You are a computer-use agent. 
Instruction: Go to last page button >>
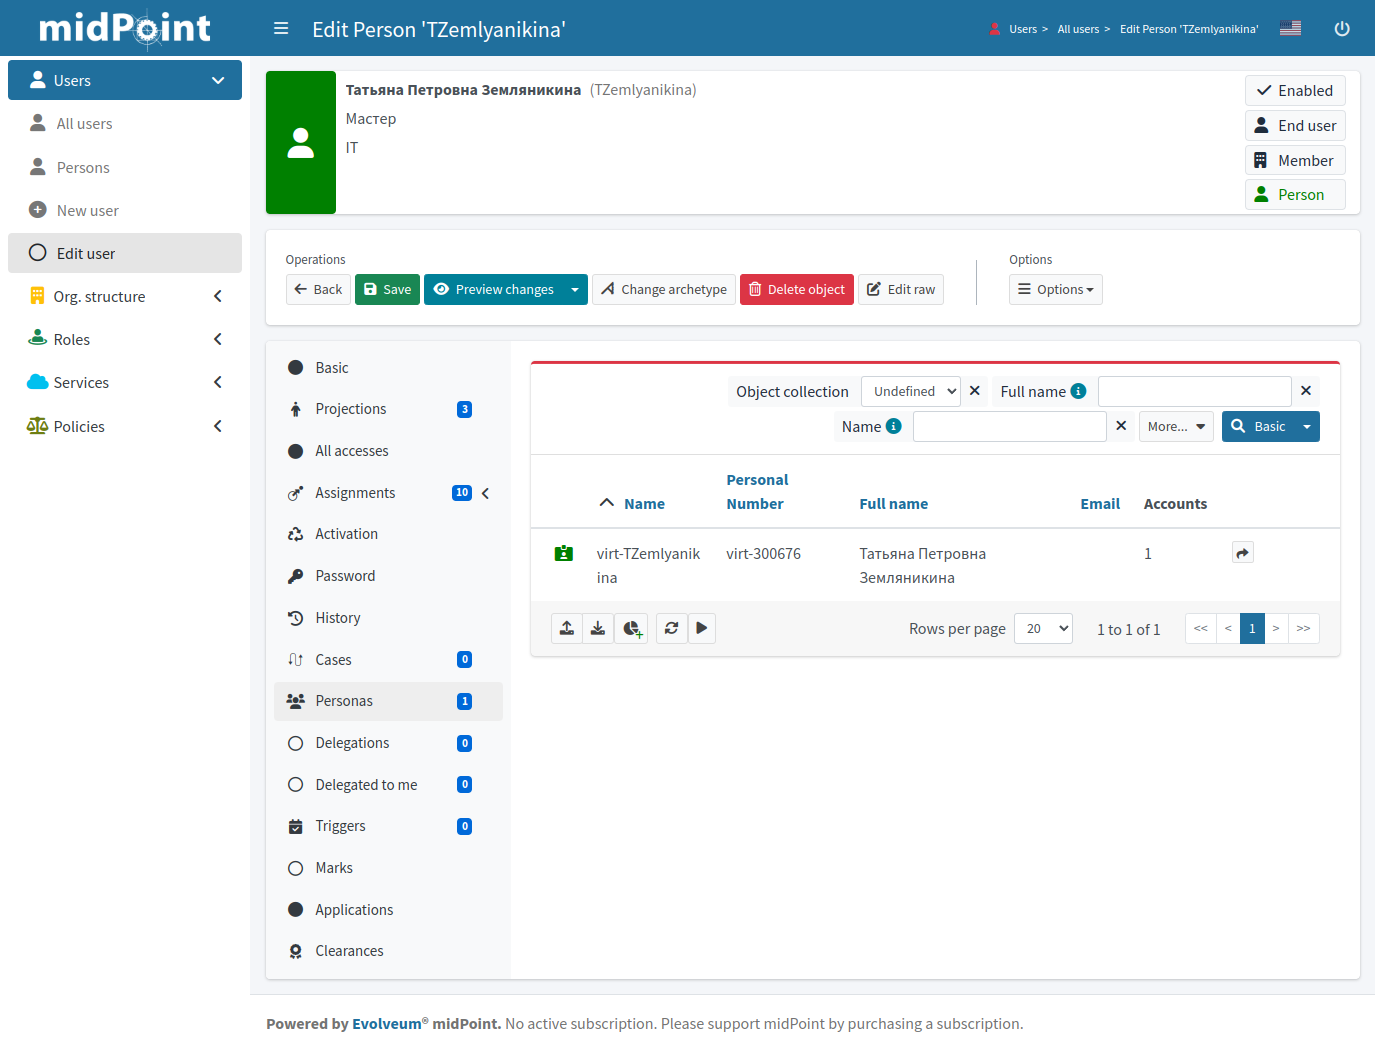coord(1304,628)
